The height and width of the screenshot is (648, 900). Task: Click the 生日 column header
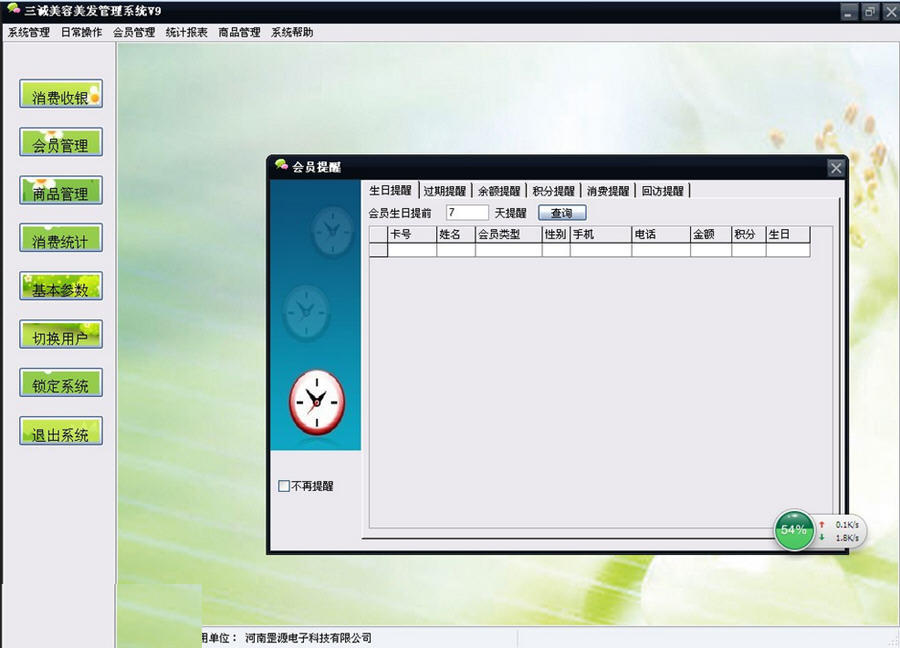pos(788,234)
